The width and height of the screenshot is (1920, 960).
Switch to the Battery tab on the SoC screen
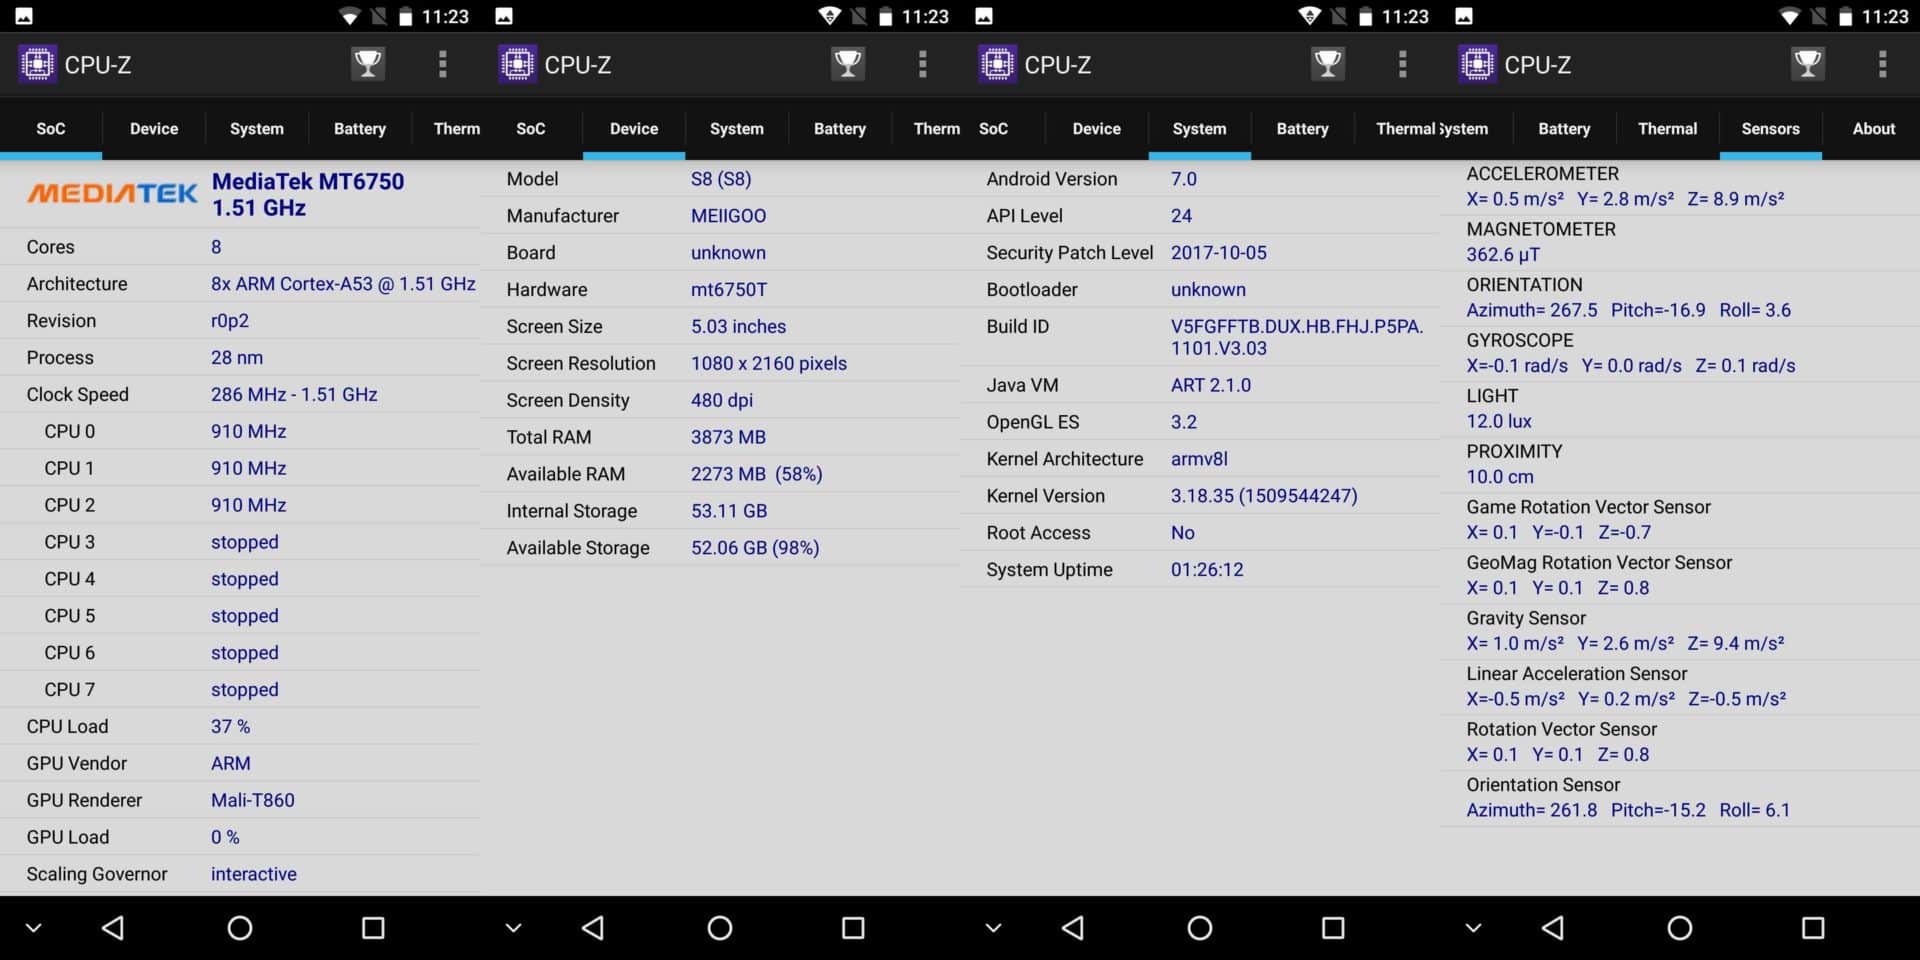click(360, 128)
